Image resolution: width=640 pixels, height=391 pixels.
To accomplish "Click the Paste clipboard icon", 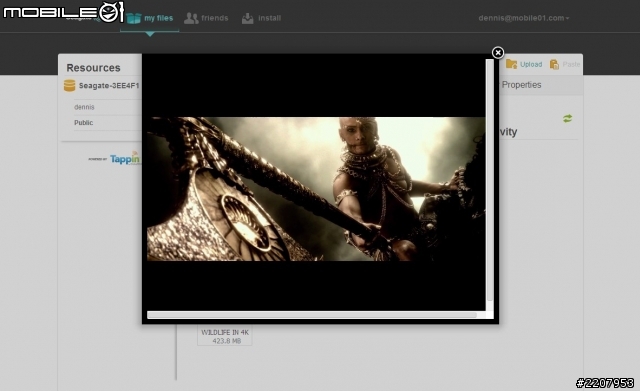I will (x=554, y=64).
